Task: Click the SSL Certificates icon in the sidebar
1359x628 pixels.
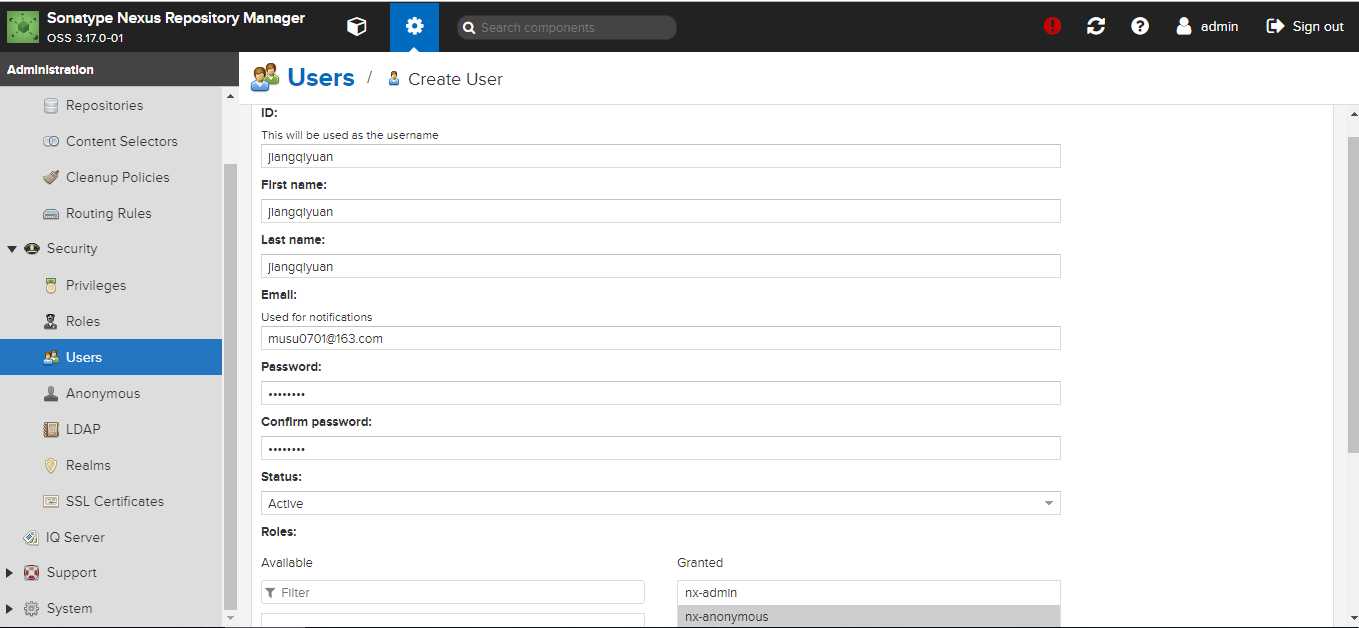Action: click(x=51, y=502)
